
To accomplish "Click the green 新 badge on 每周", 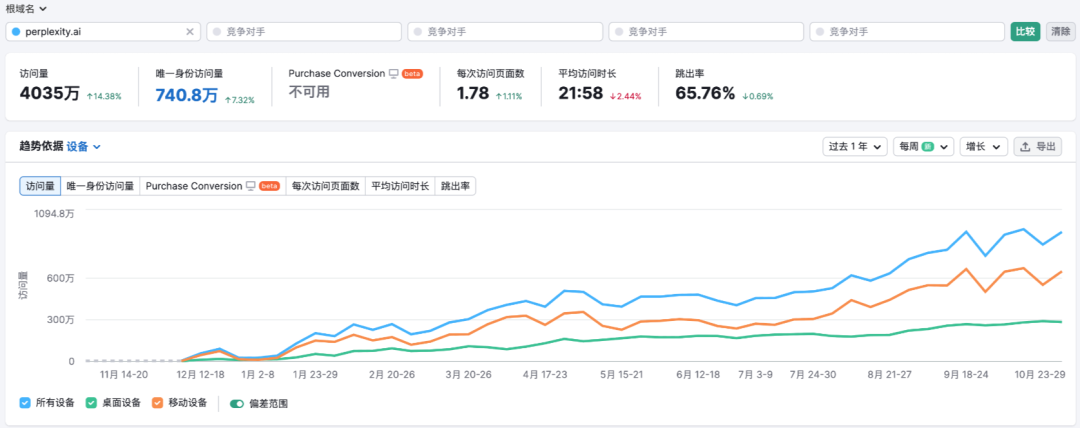I will click(928, 147).
